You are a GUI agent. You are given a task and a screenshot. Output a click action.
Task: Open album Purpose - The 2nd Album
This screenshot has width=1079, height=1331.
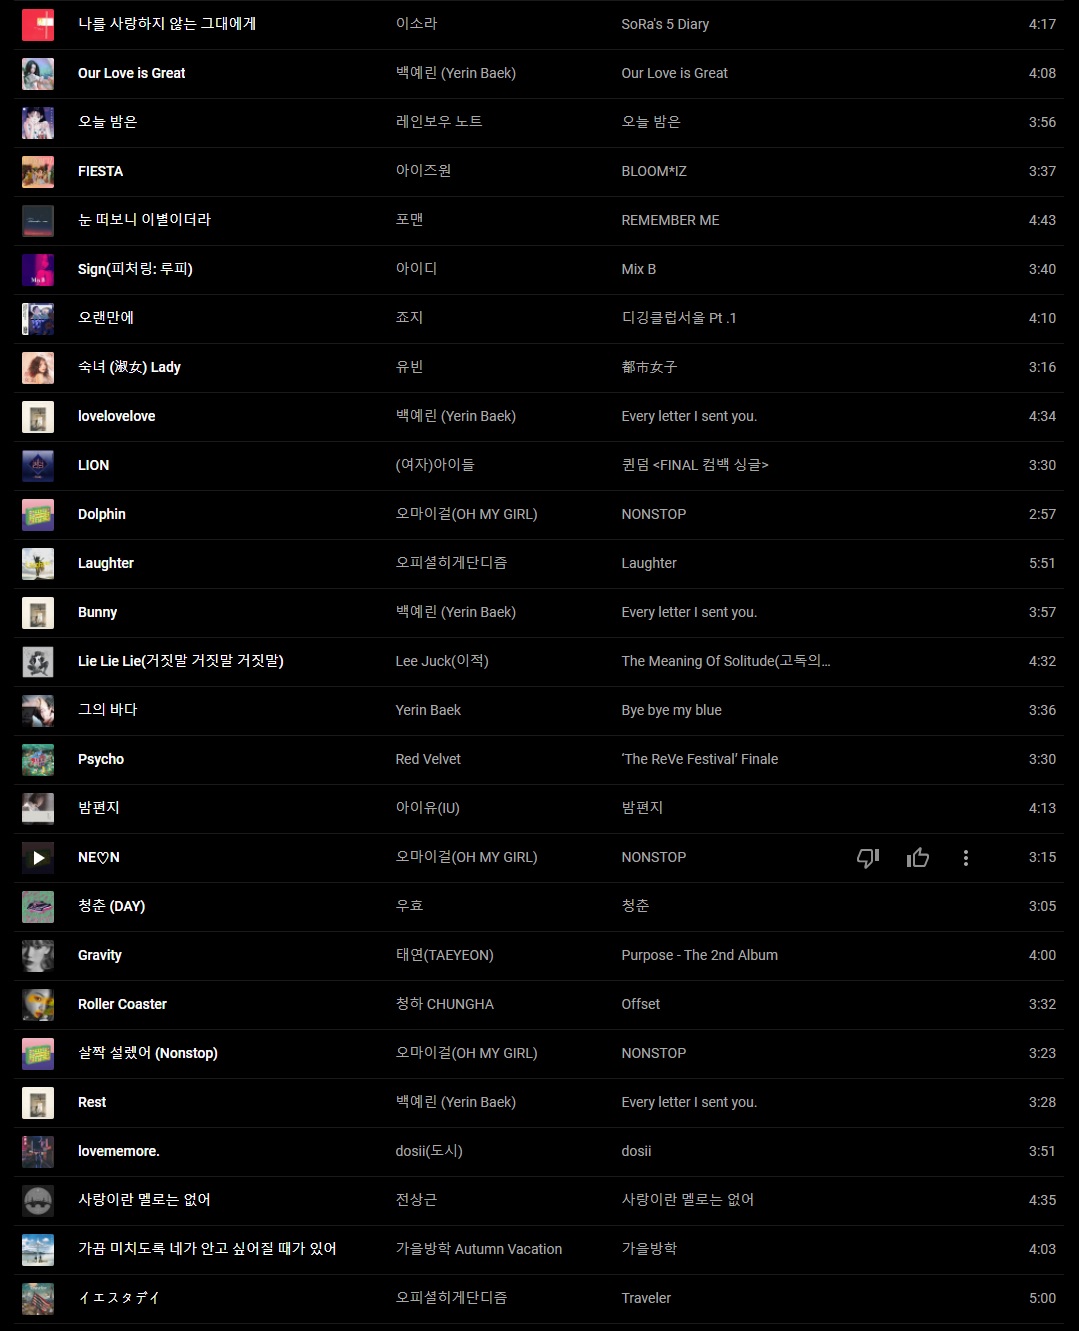click(x=699, y=955)
